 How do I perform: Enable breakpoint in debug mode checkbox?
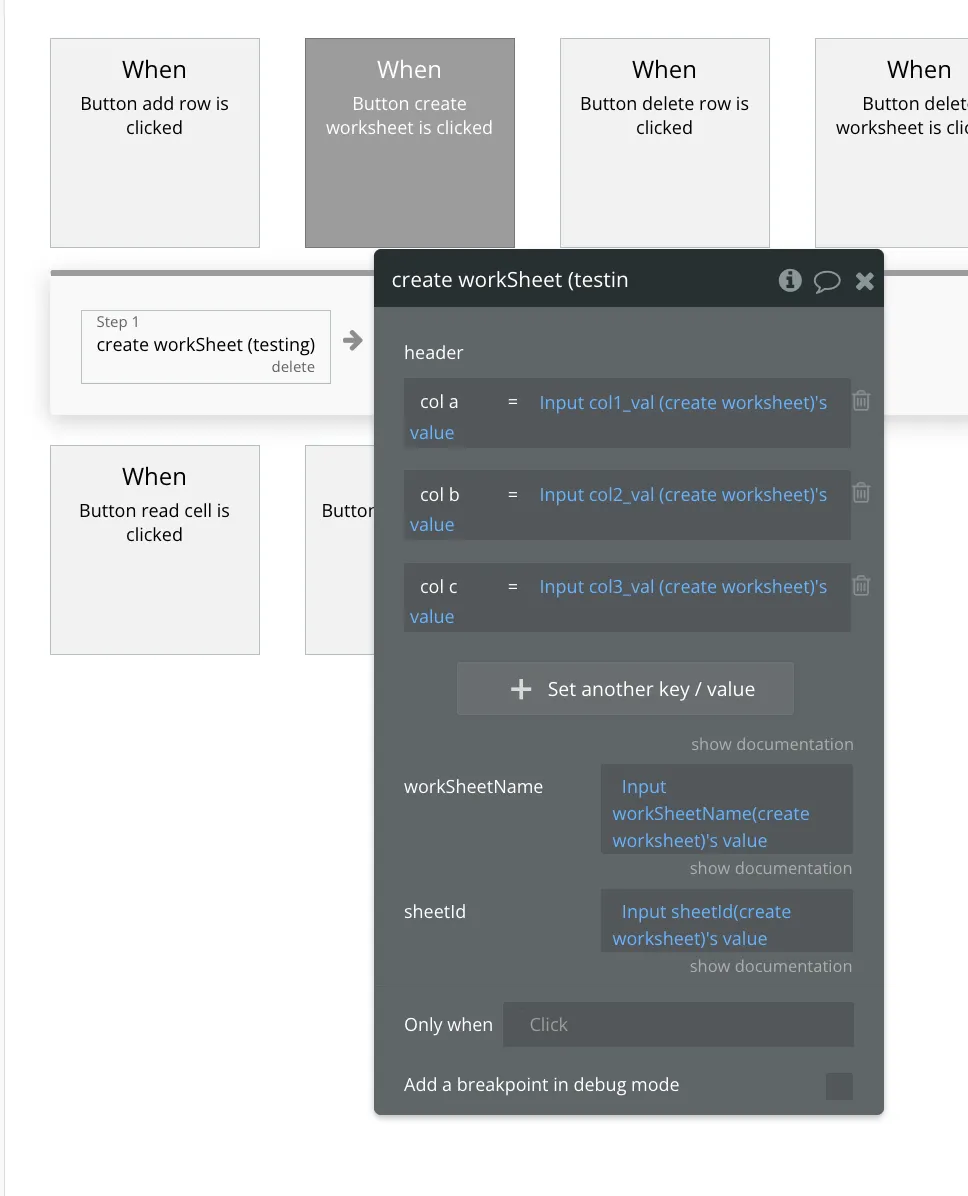[839, 1086]
